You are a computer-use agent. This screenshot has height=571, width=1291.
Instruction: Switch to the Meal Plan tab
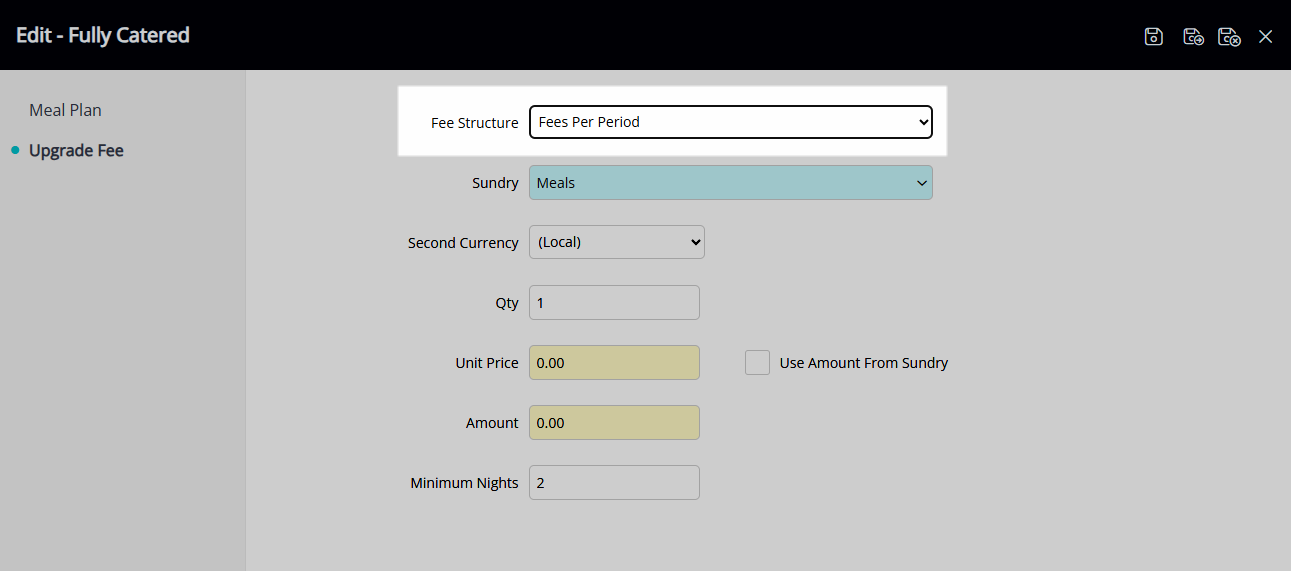(x=66, y=110)
